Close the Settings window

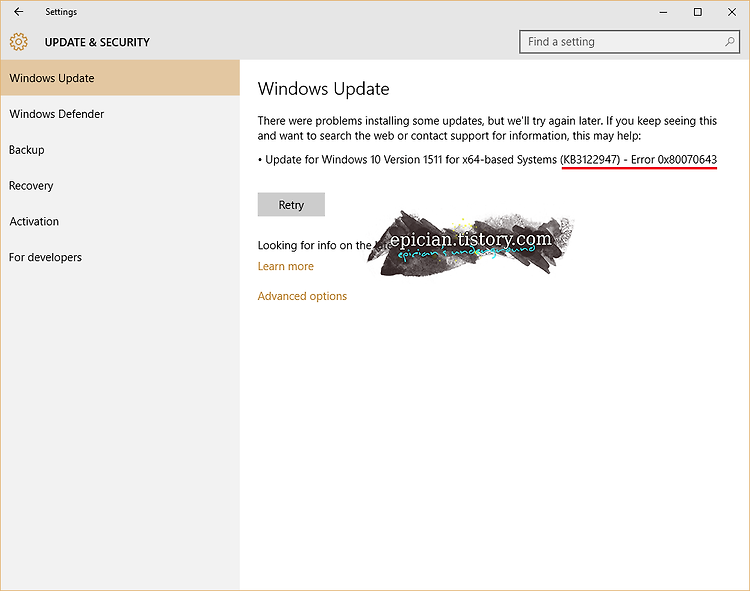(x=732, y=12)
